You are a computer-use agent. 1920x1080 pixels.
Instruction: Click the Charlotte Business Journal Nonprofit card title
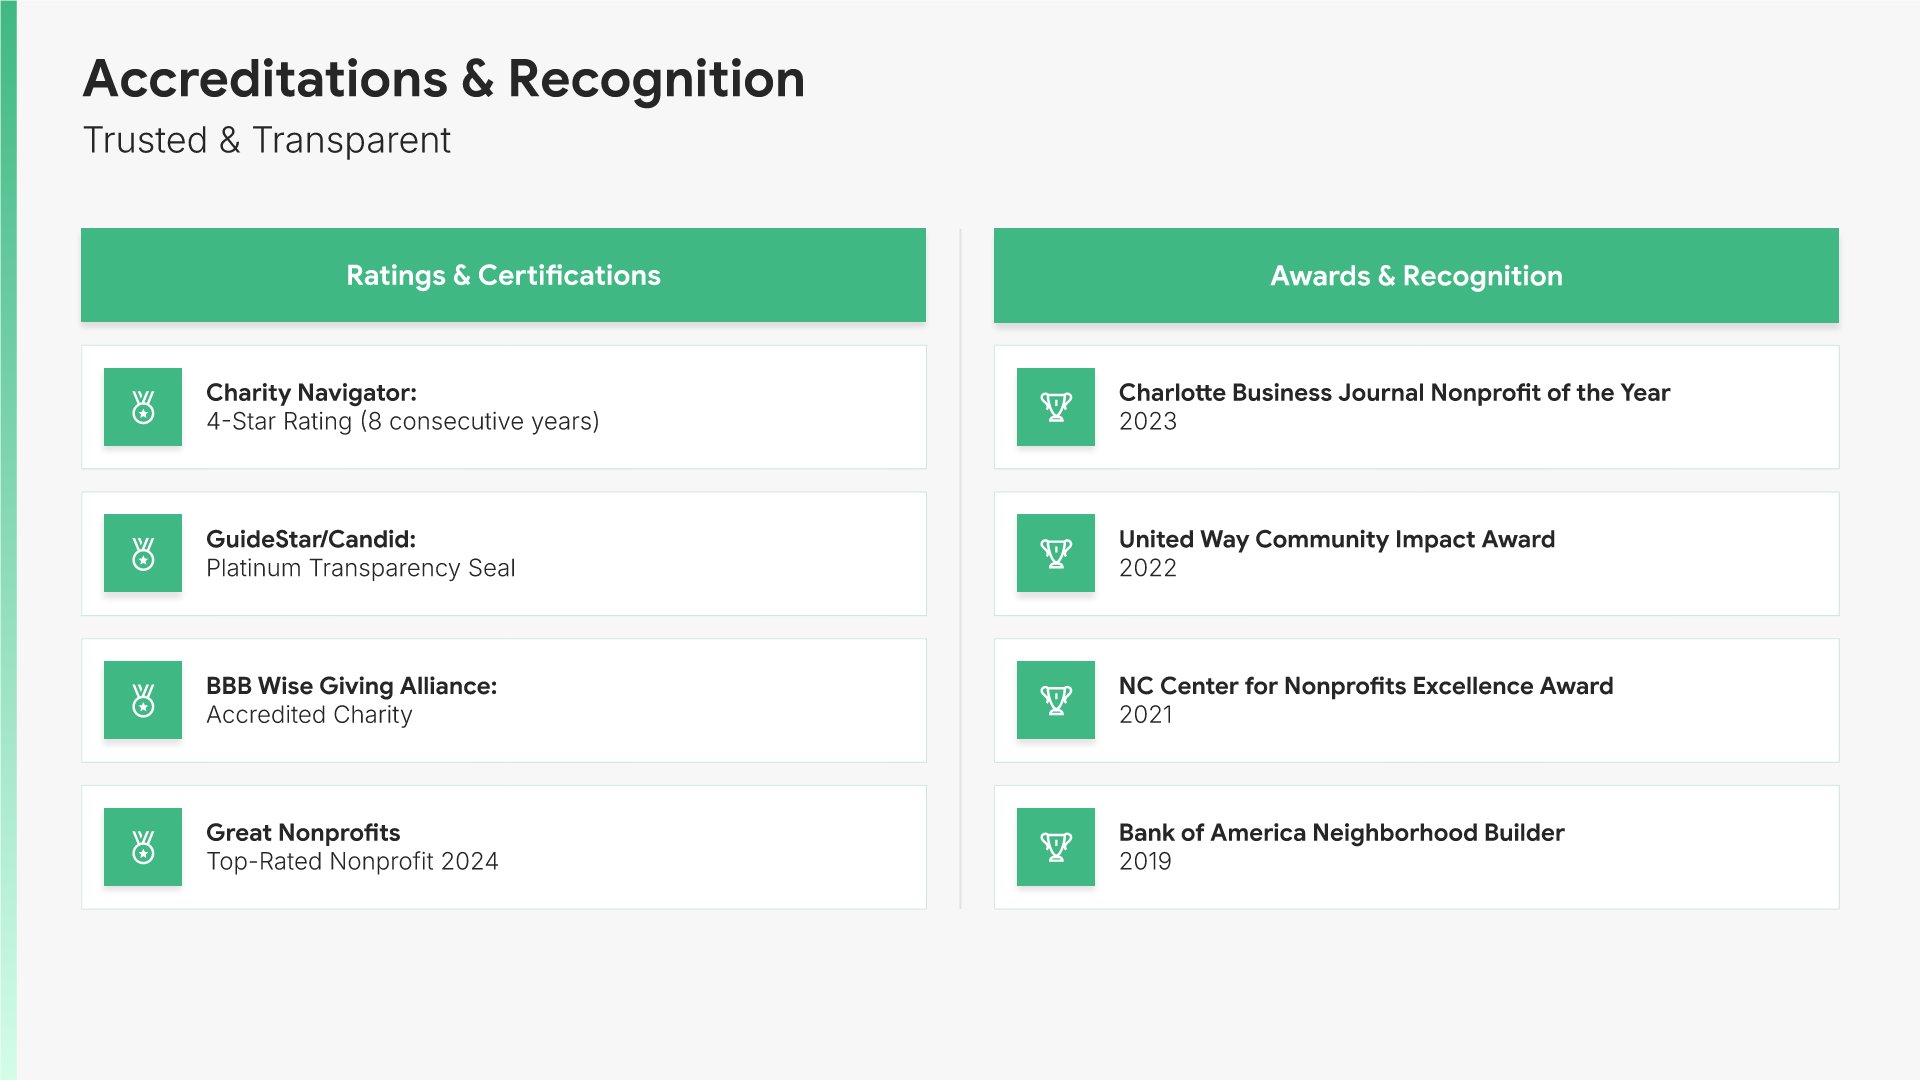[1394, 392]
